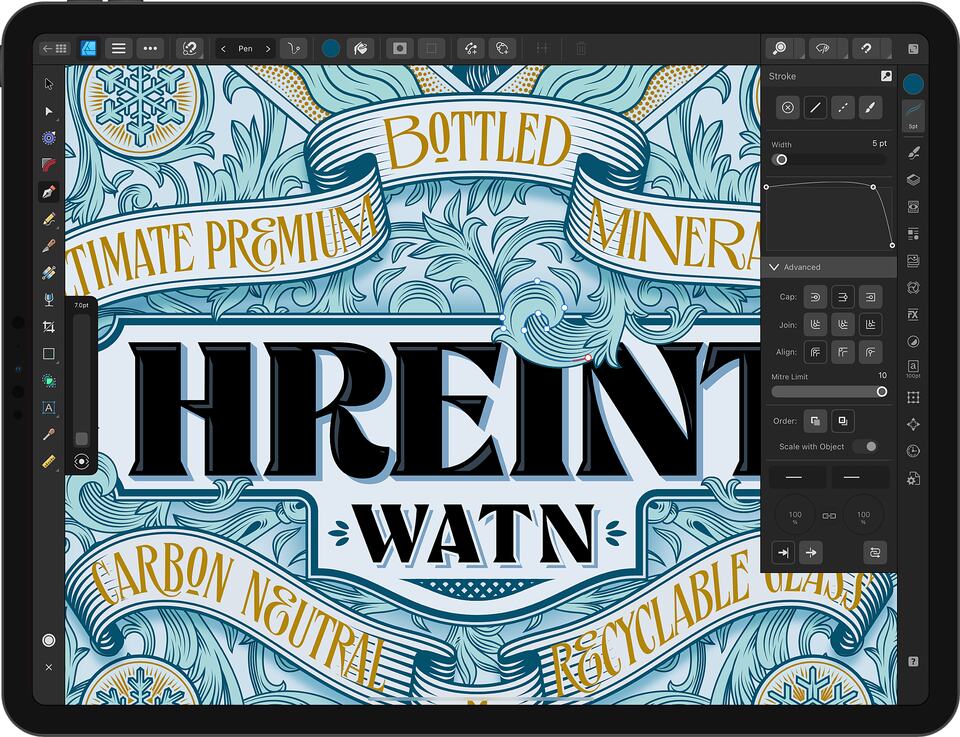
Task: Collapse the Advanced stroke section
Action: 776,267
